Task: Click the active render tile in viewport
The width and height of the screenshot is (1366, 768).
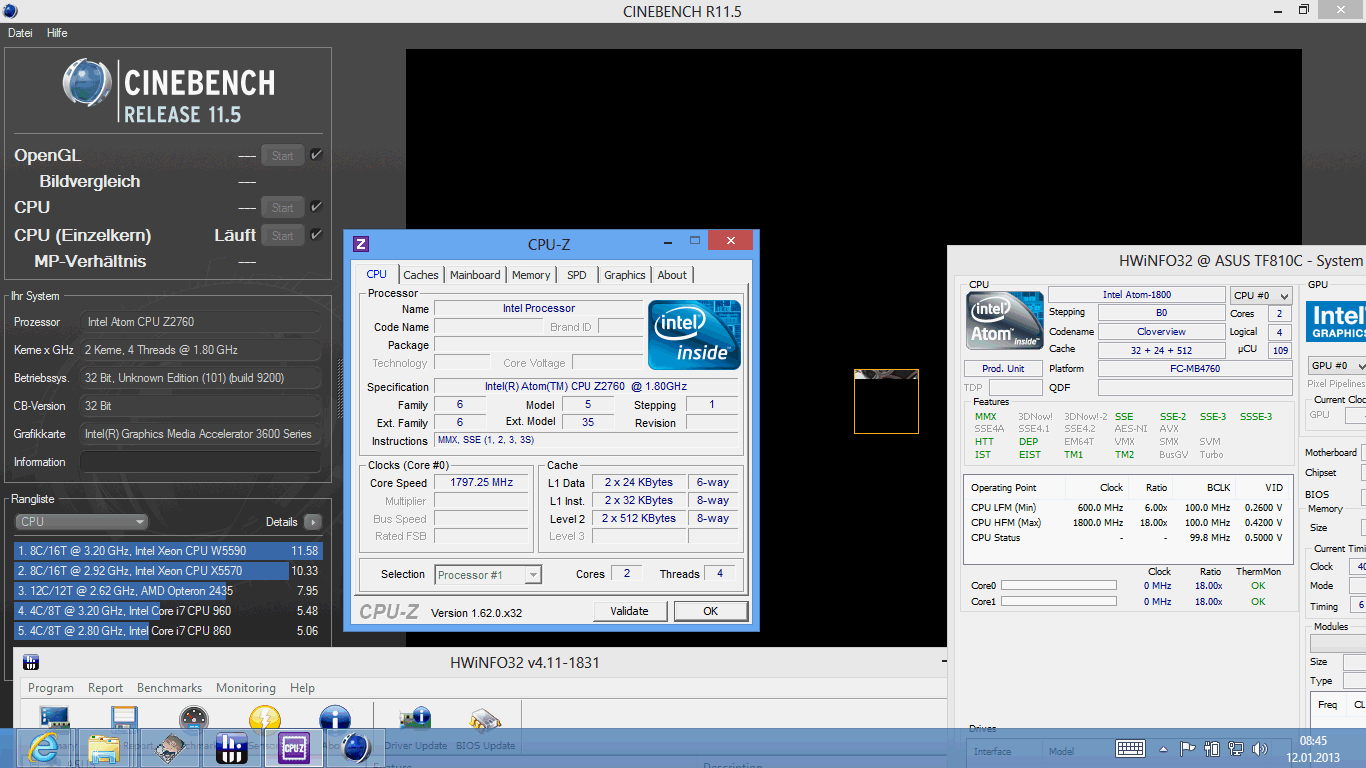Action: tap(886, 401)
